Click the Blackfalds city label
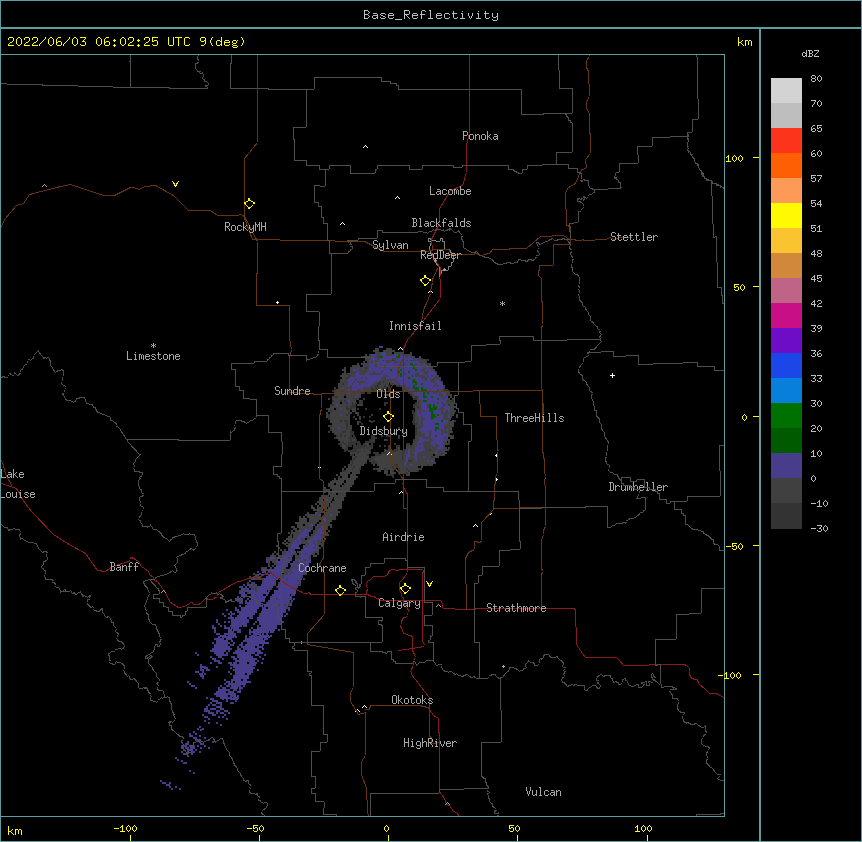 (x=441, y=223)
